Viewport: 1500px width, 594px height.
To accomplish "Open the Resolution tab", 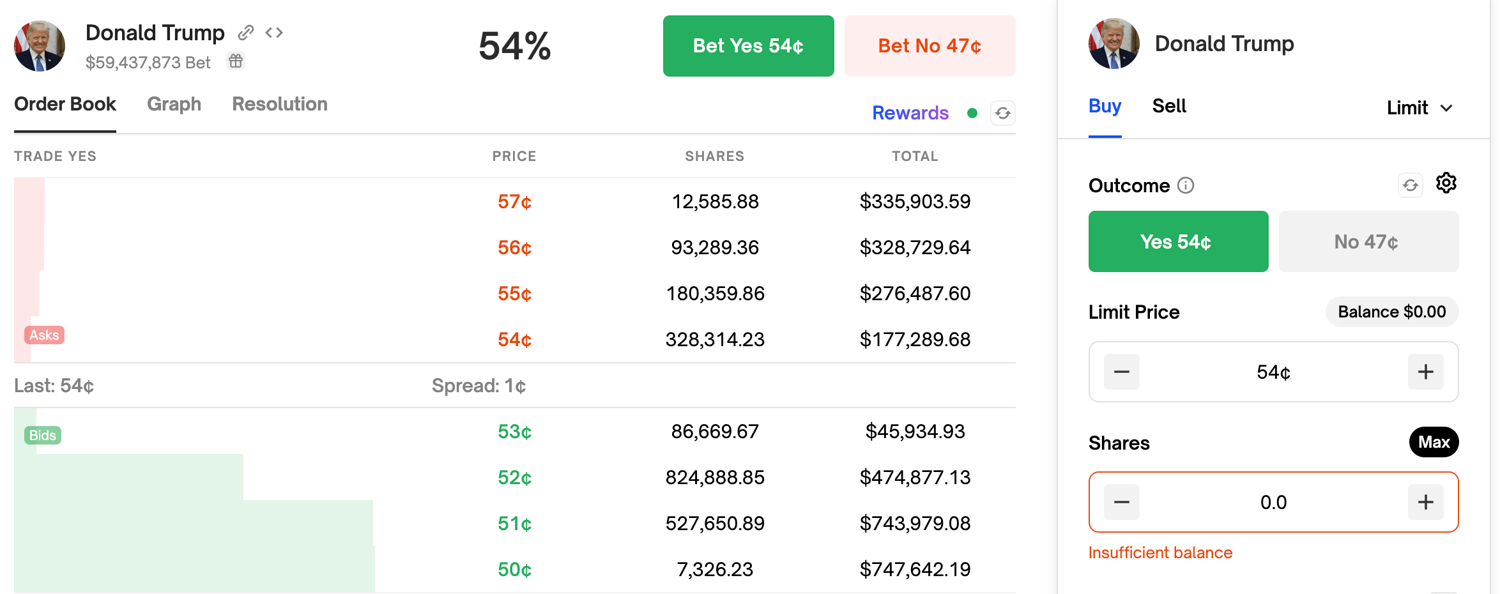I will tap(279, 104).
